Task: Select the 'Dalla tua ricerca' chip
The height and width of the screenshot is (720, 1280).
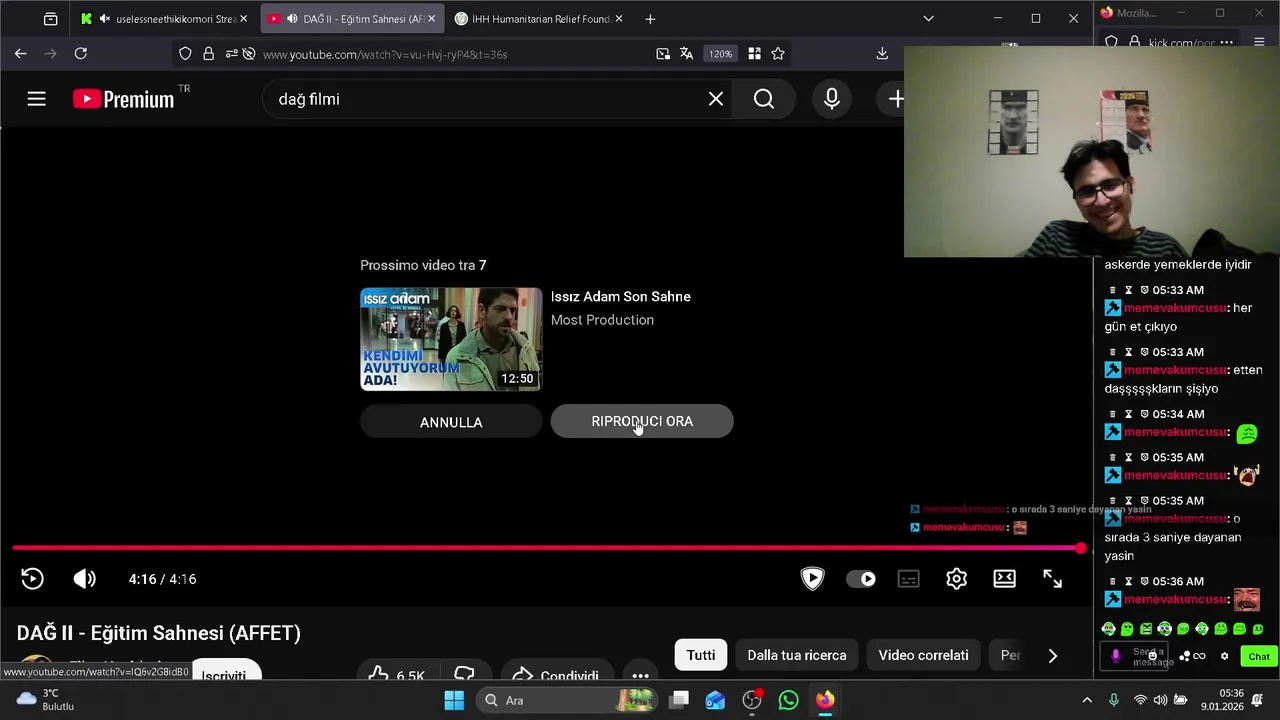Action: 797,655
